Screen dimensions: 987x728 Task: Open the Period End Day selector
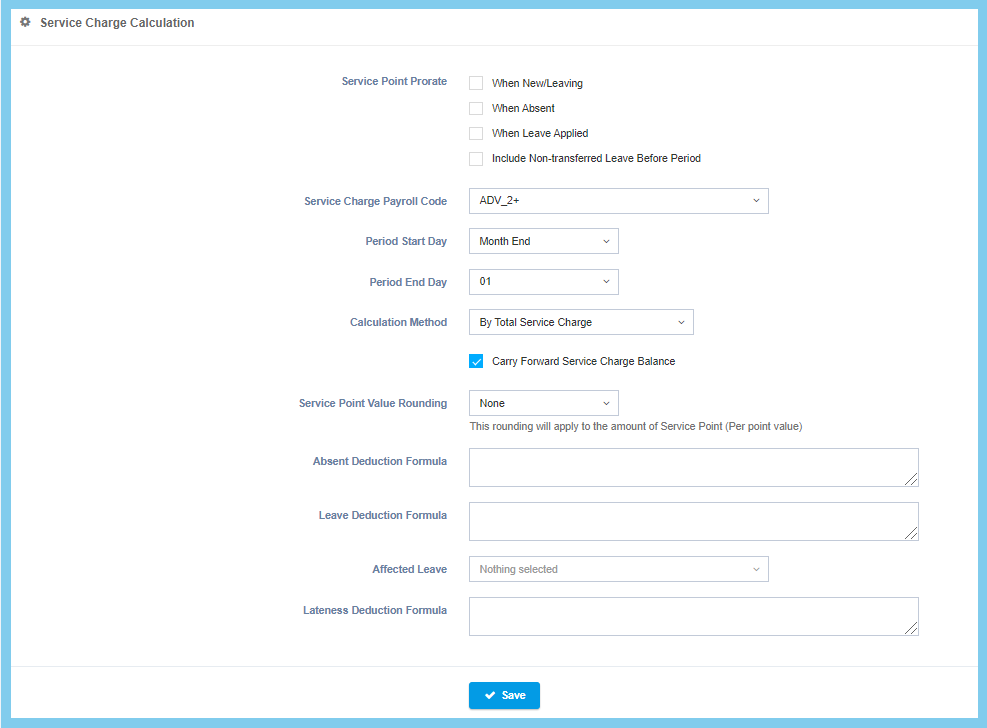coord(543,282)
